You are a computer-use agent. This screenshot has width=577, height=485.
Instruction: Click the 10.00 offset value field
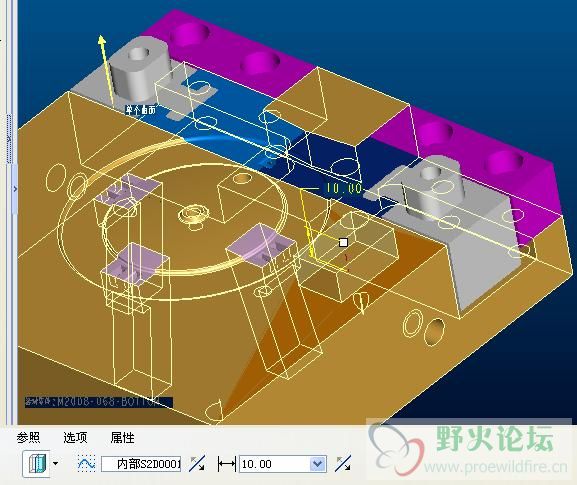274,464
